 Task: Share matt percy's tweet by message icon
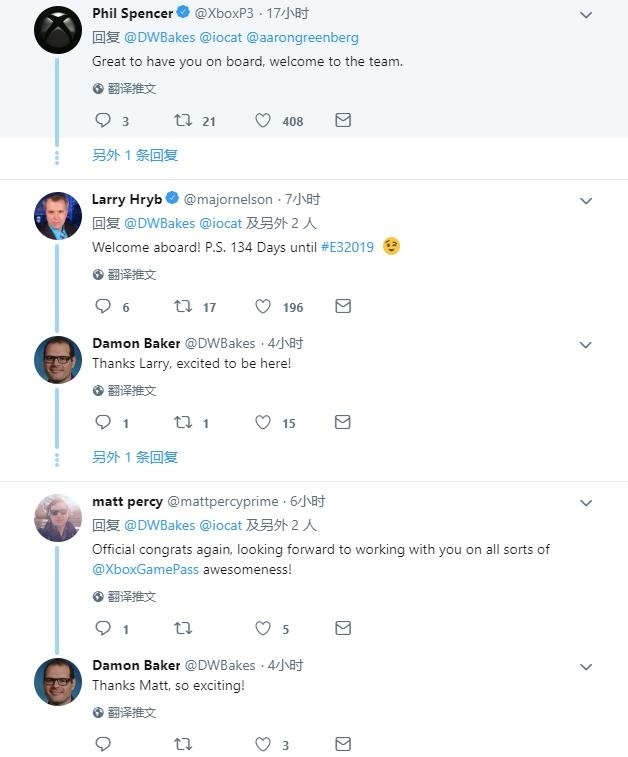click(x=343, y=629)
